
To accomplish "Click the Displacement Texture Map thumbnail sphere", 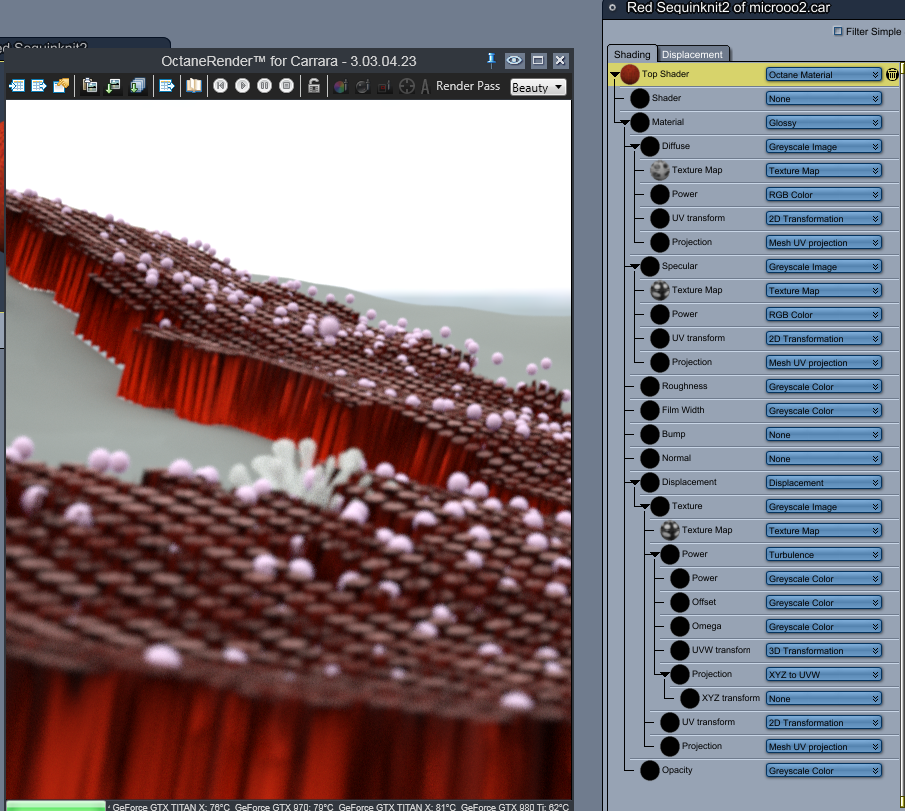I will (670, 530).
